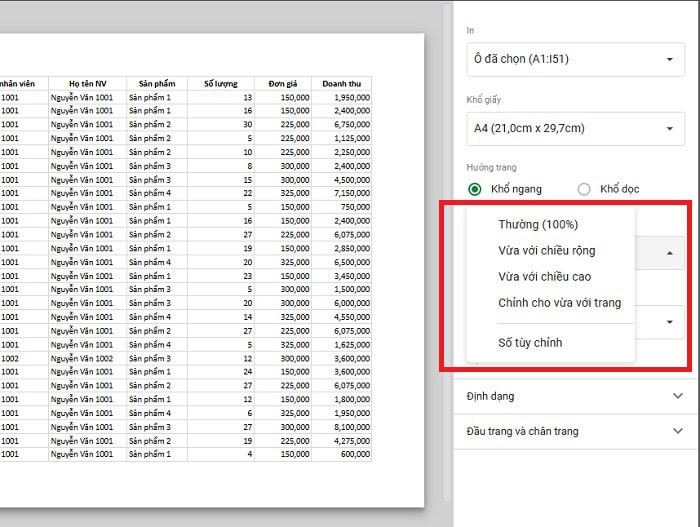Choose Vừa với chiều cao option

(545, 276)
